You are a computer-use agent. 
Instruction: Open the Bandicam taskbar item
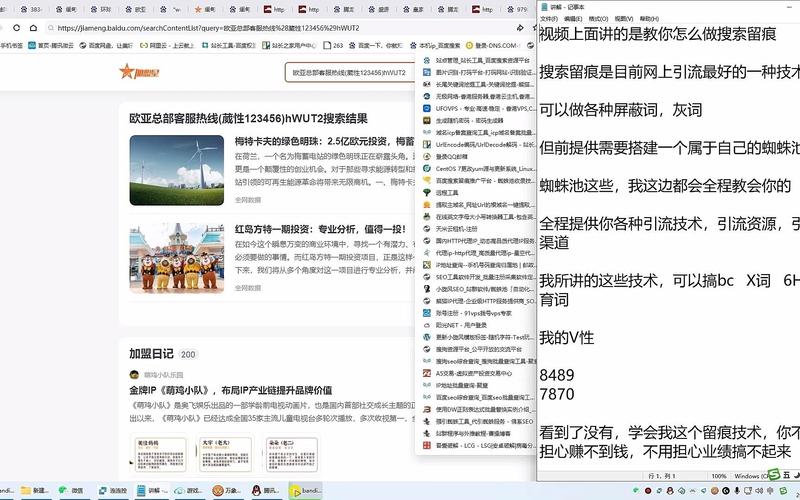pos(306,490)
